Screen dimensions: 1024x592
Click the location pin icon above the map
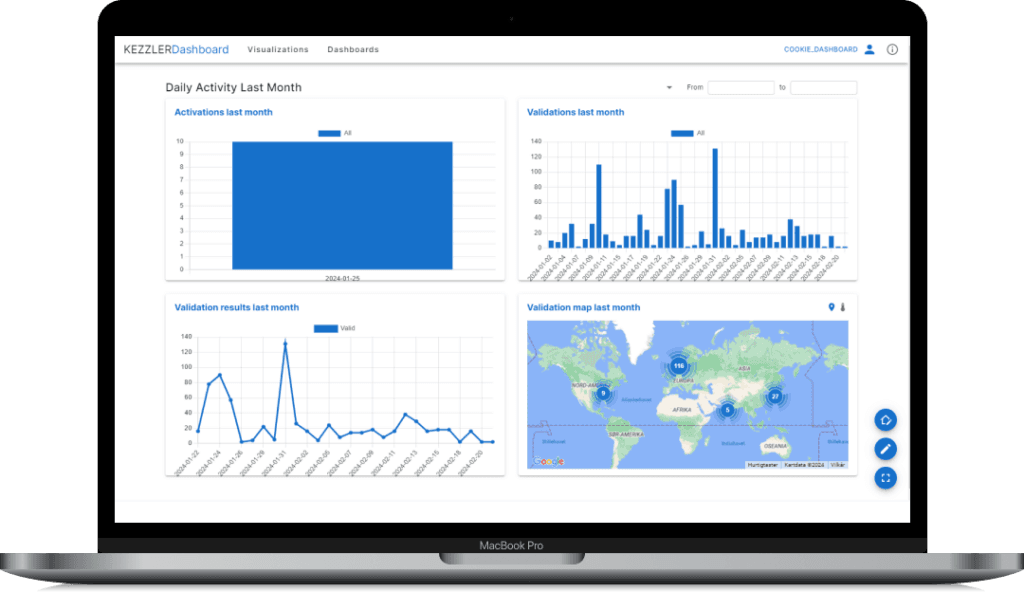click(x=830, y=307)
